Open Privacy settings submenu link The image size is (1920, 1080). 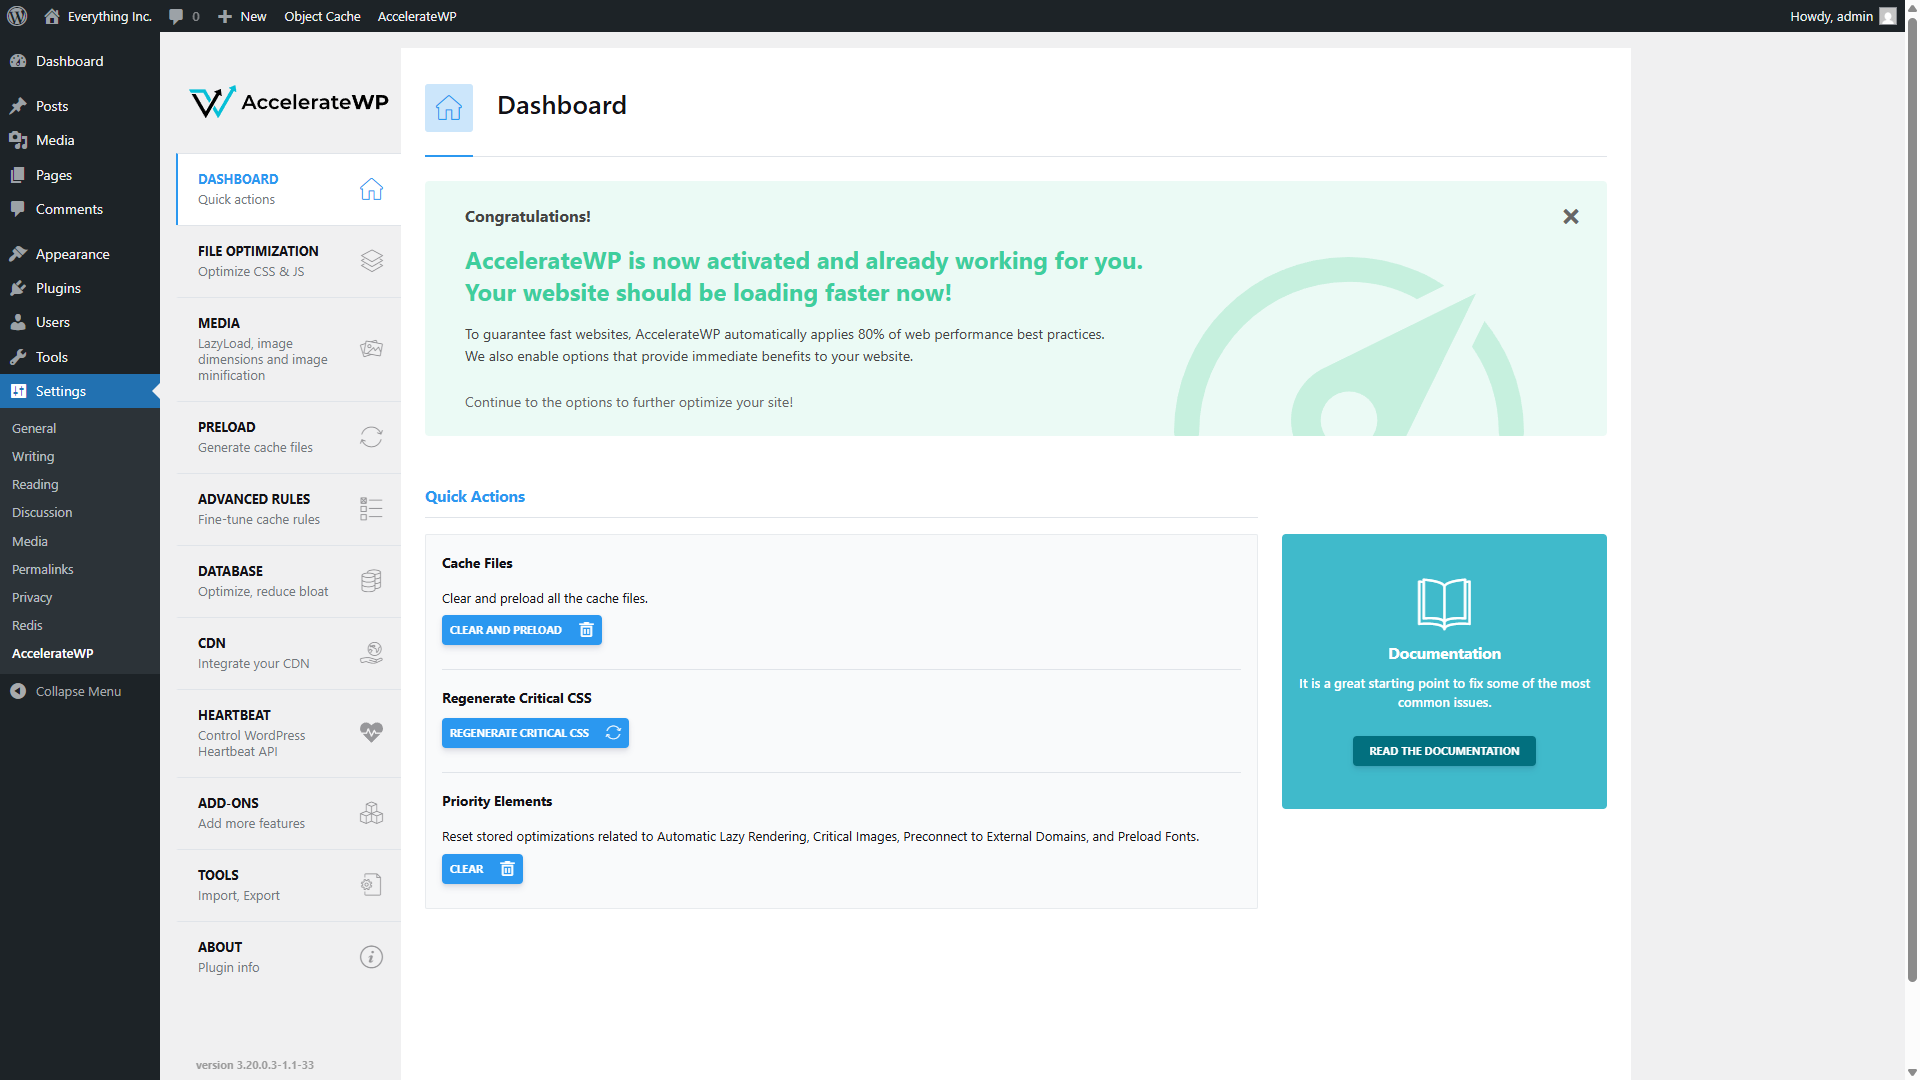point(32,597)
